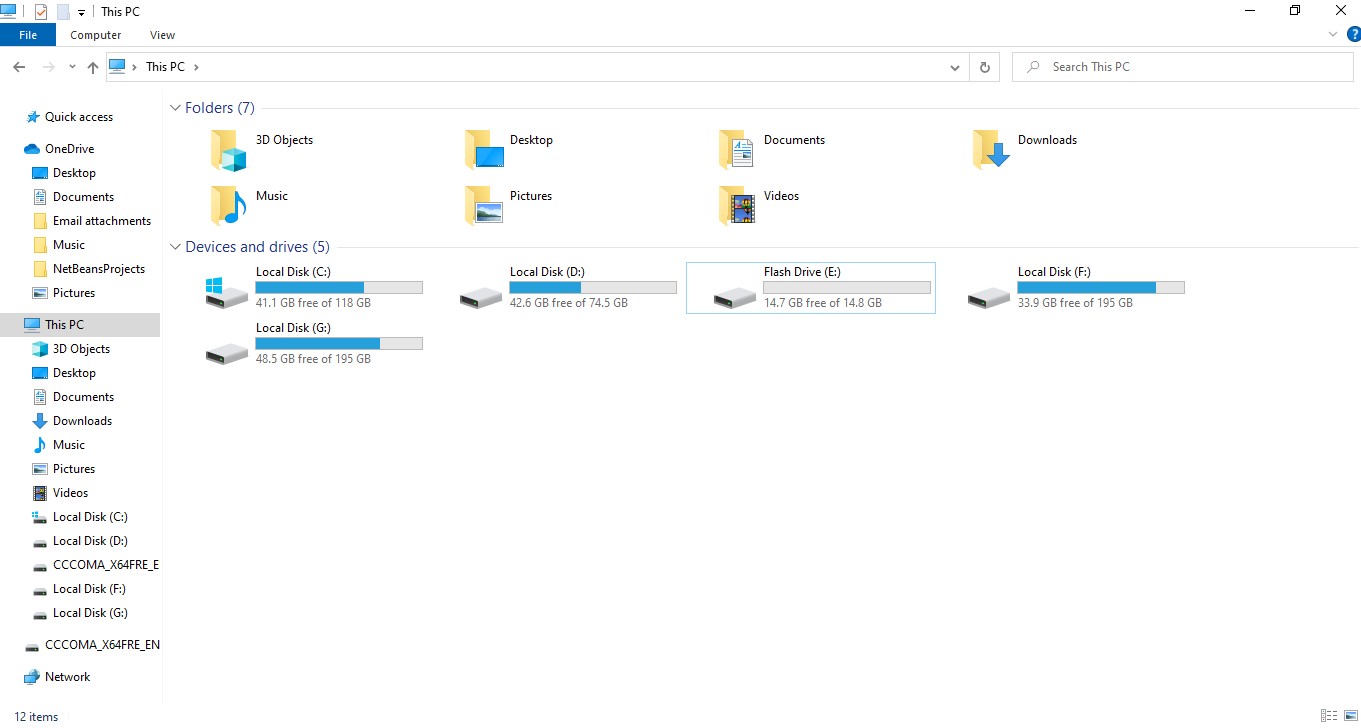Switch to the View tab
This screenshot has height=728, width=1361.
[162, 34]
